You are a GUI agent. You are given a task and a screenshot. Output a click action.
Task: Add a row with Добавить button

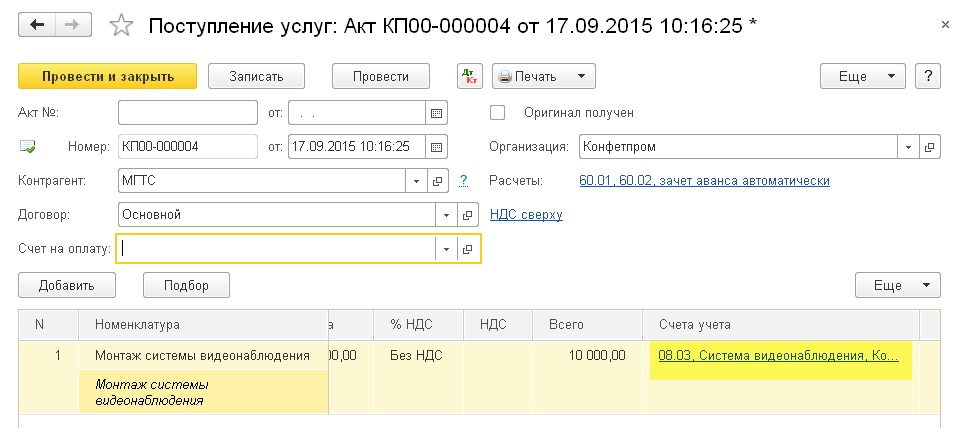click(67, 285)
